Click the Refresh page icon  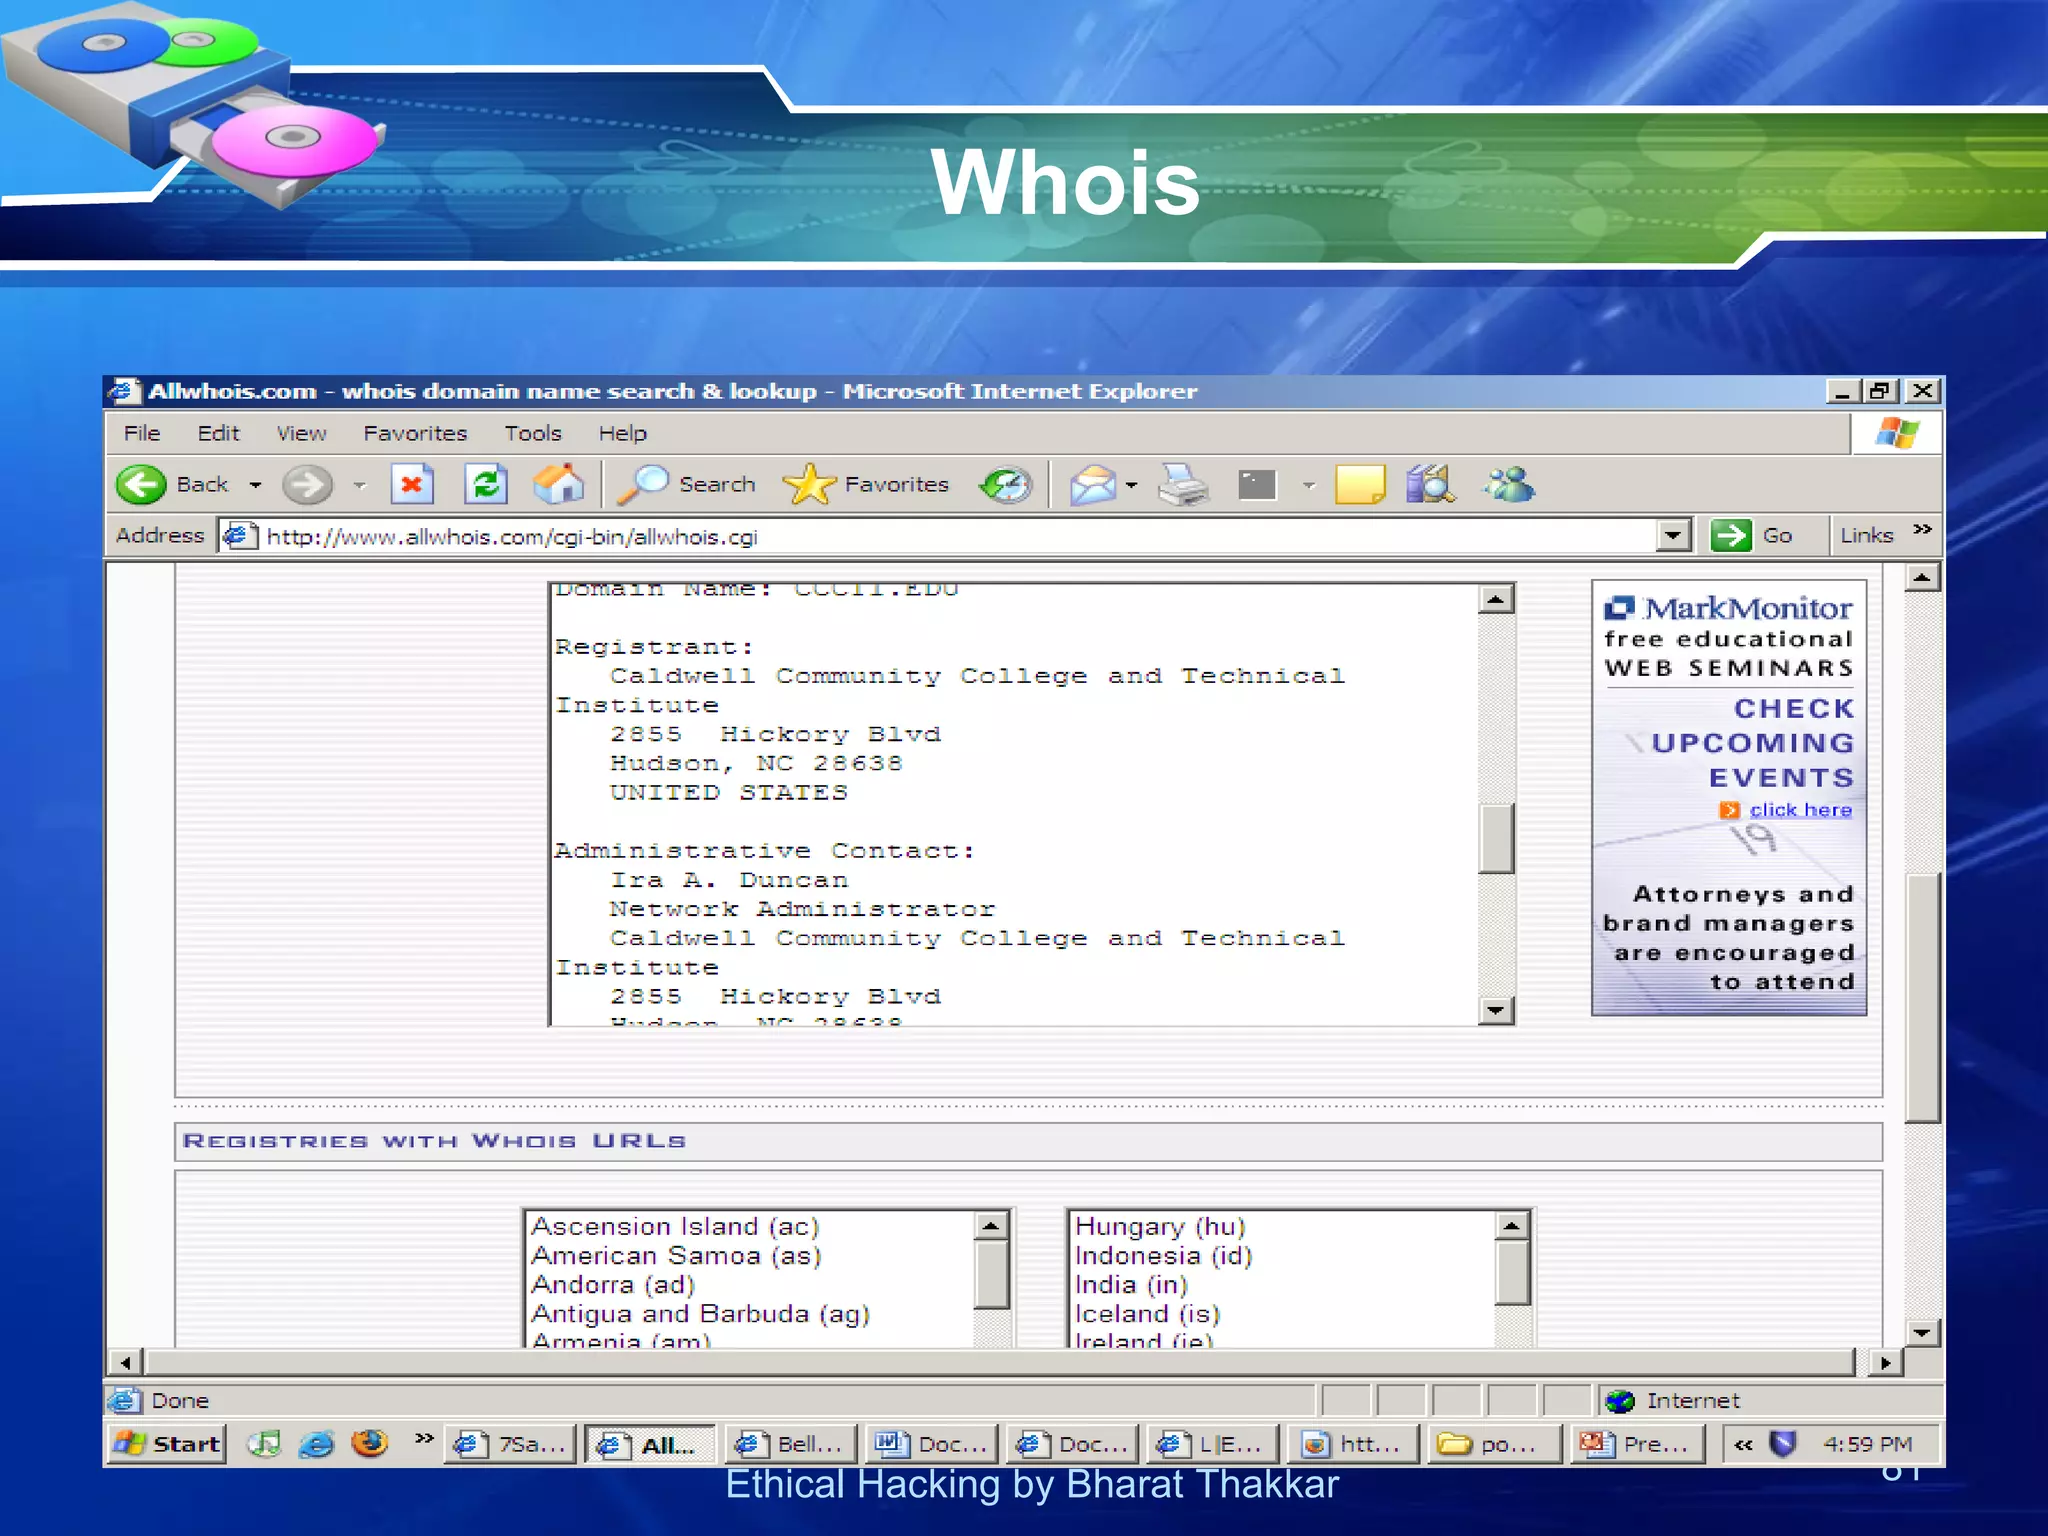pyautogui.click(x=486, y=485)
